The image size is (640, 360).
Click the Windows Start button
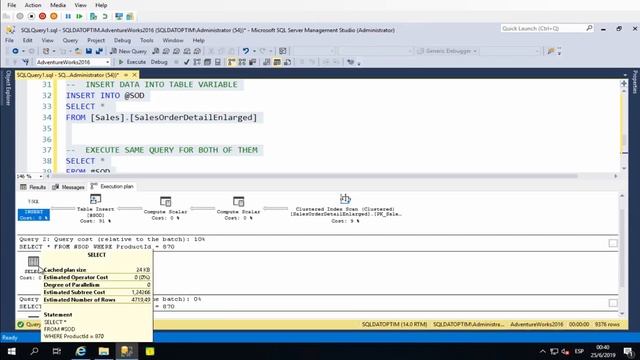click(11, 351)
